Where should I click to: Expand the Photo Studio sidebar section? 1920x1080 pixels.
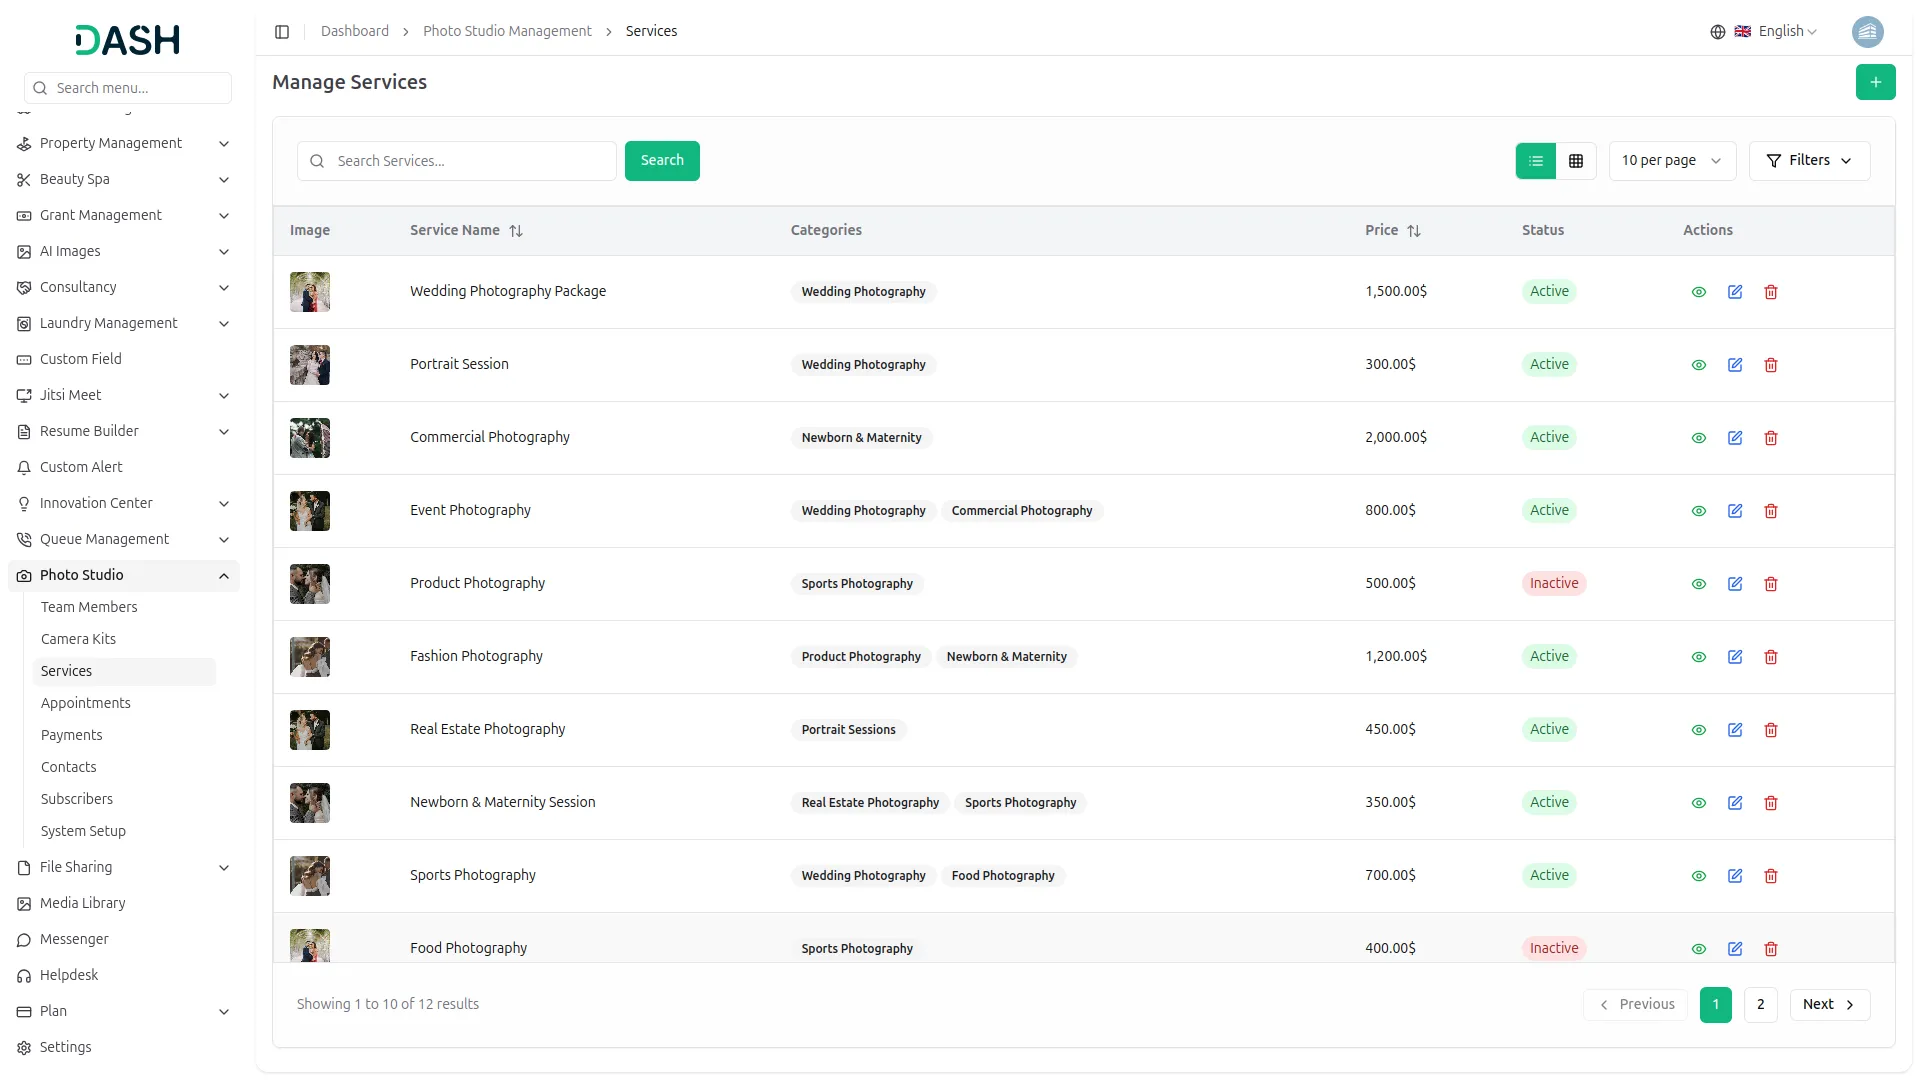[123, 575]
